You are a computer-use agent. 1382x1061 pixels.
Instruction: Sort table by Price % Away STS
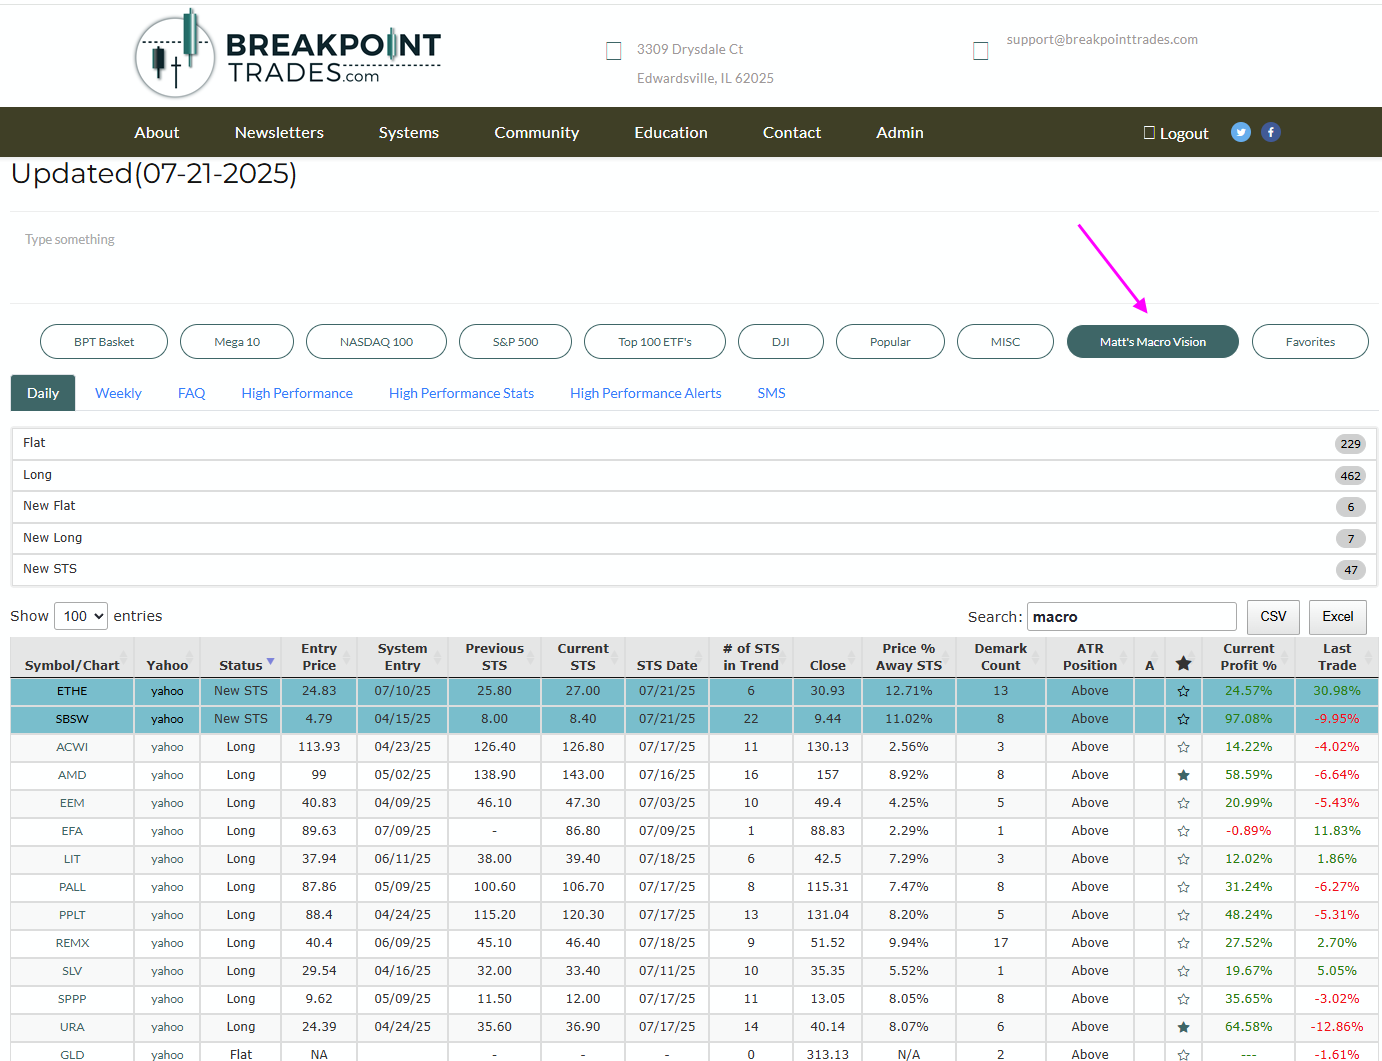[x=909, y=657]
